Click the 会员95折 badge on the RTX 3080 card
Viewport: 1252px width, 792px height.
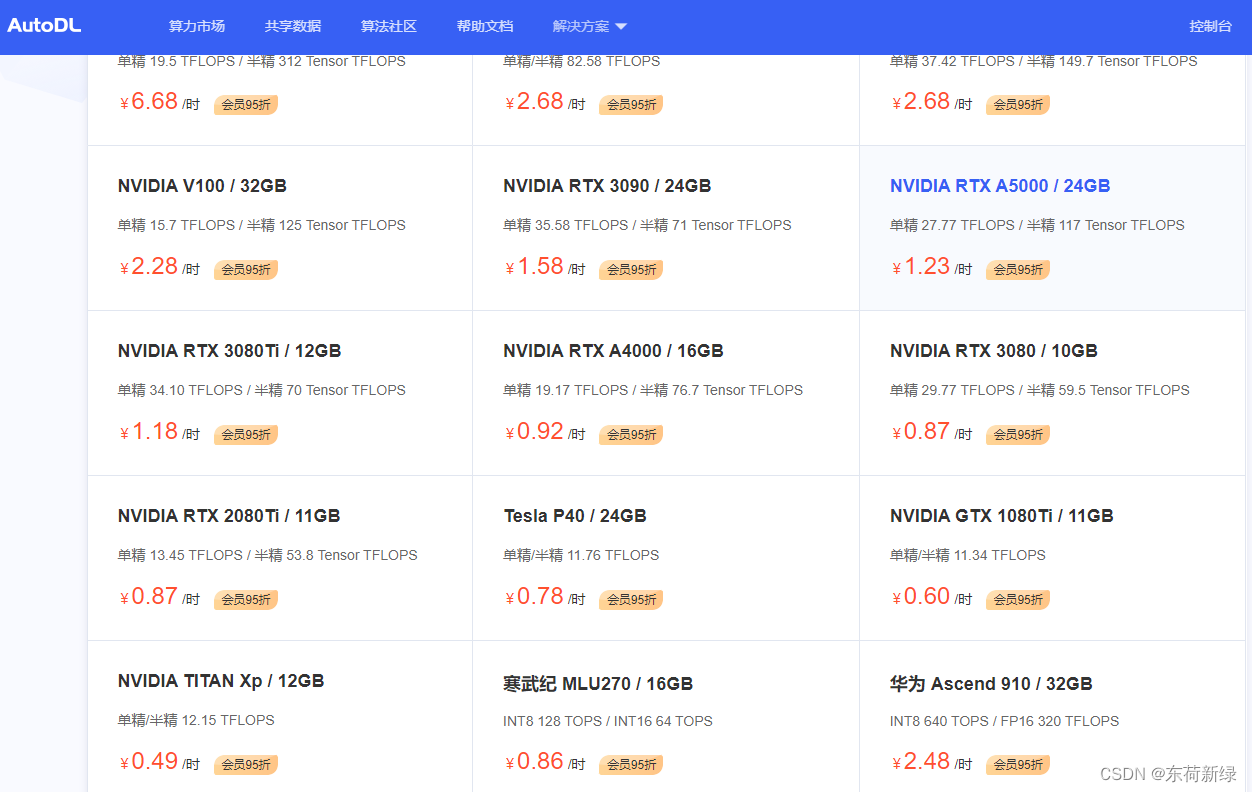(x=1018, y=434)
